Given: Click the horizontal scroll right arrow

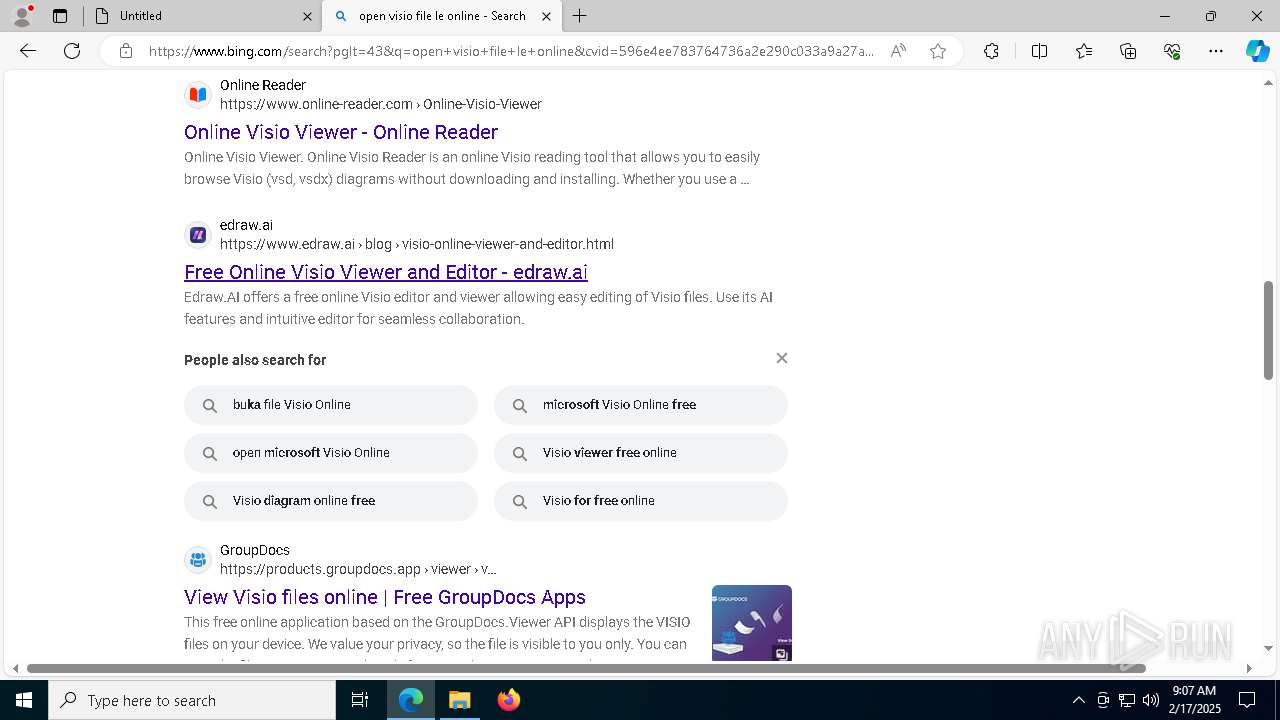Looking at the screenshot, I should click(x=1249, y=668).
